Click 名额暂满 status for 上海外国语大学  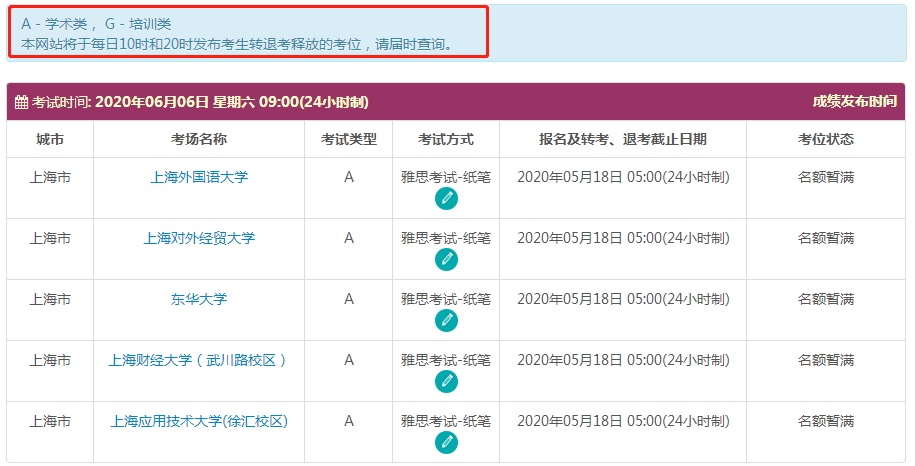click(826, 177)
